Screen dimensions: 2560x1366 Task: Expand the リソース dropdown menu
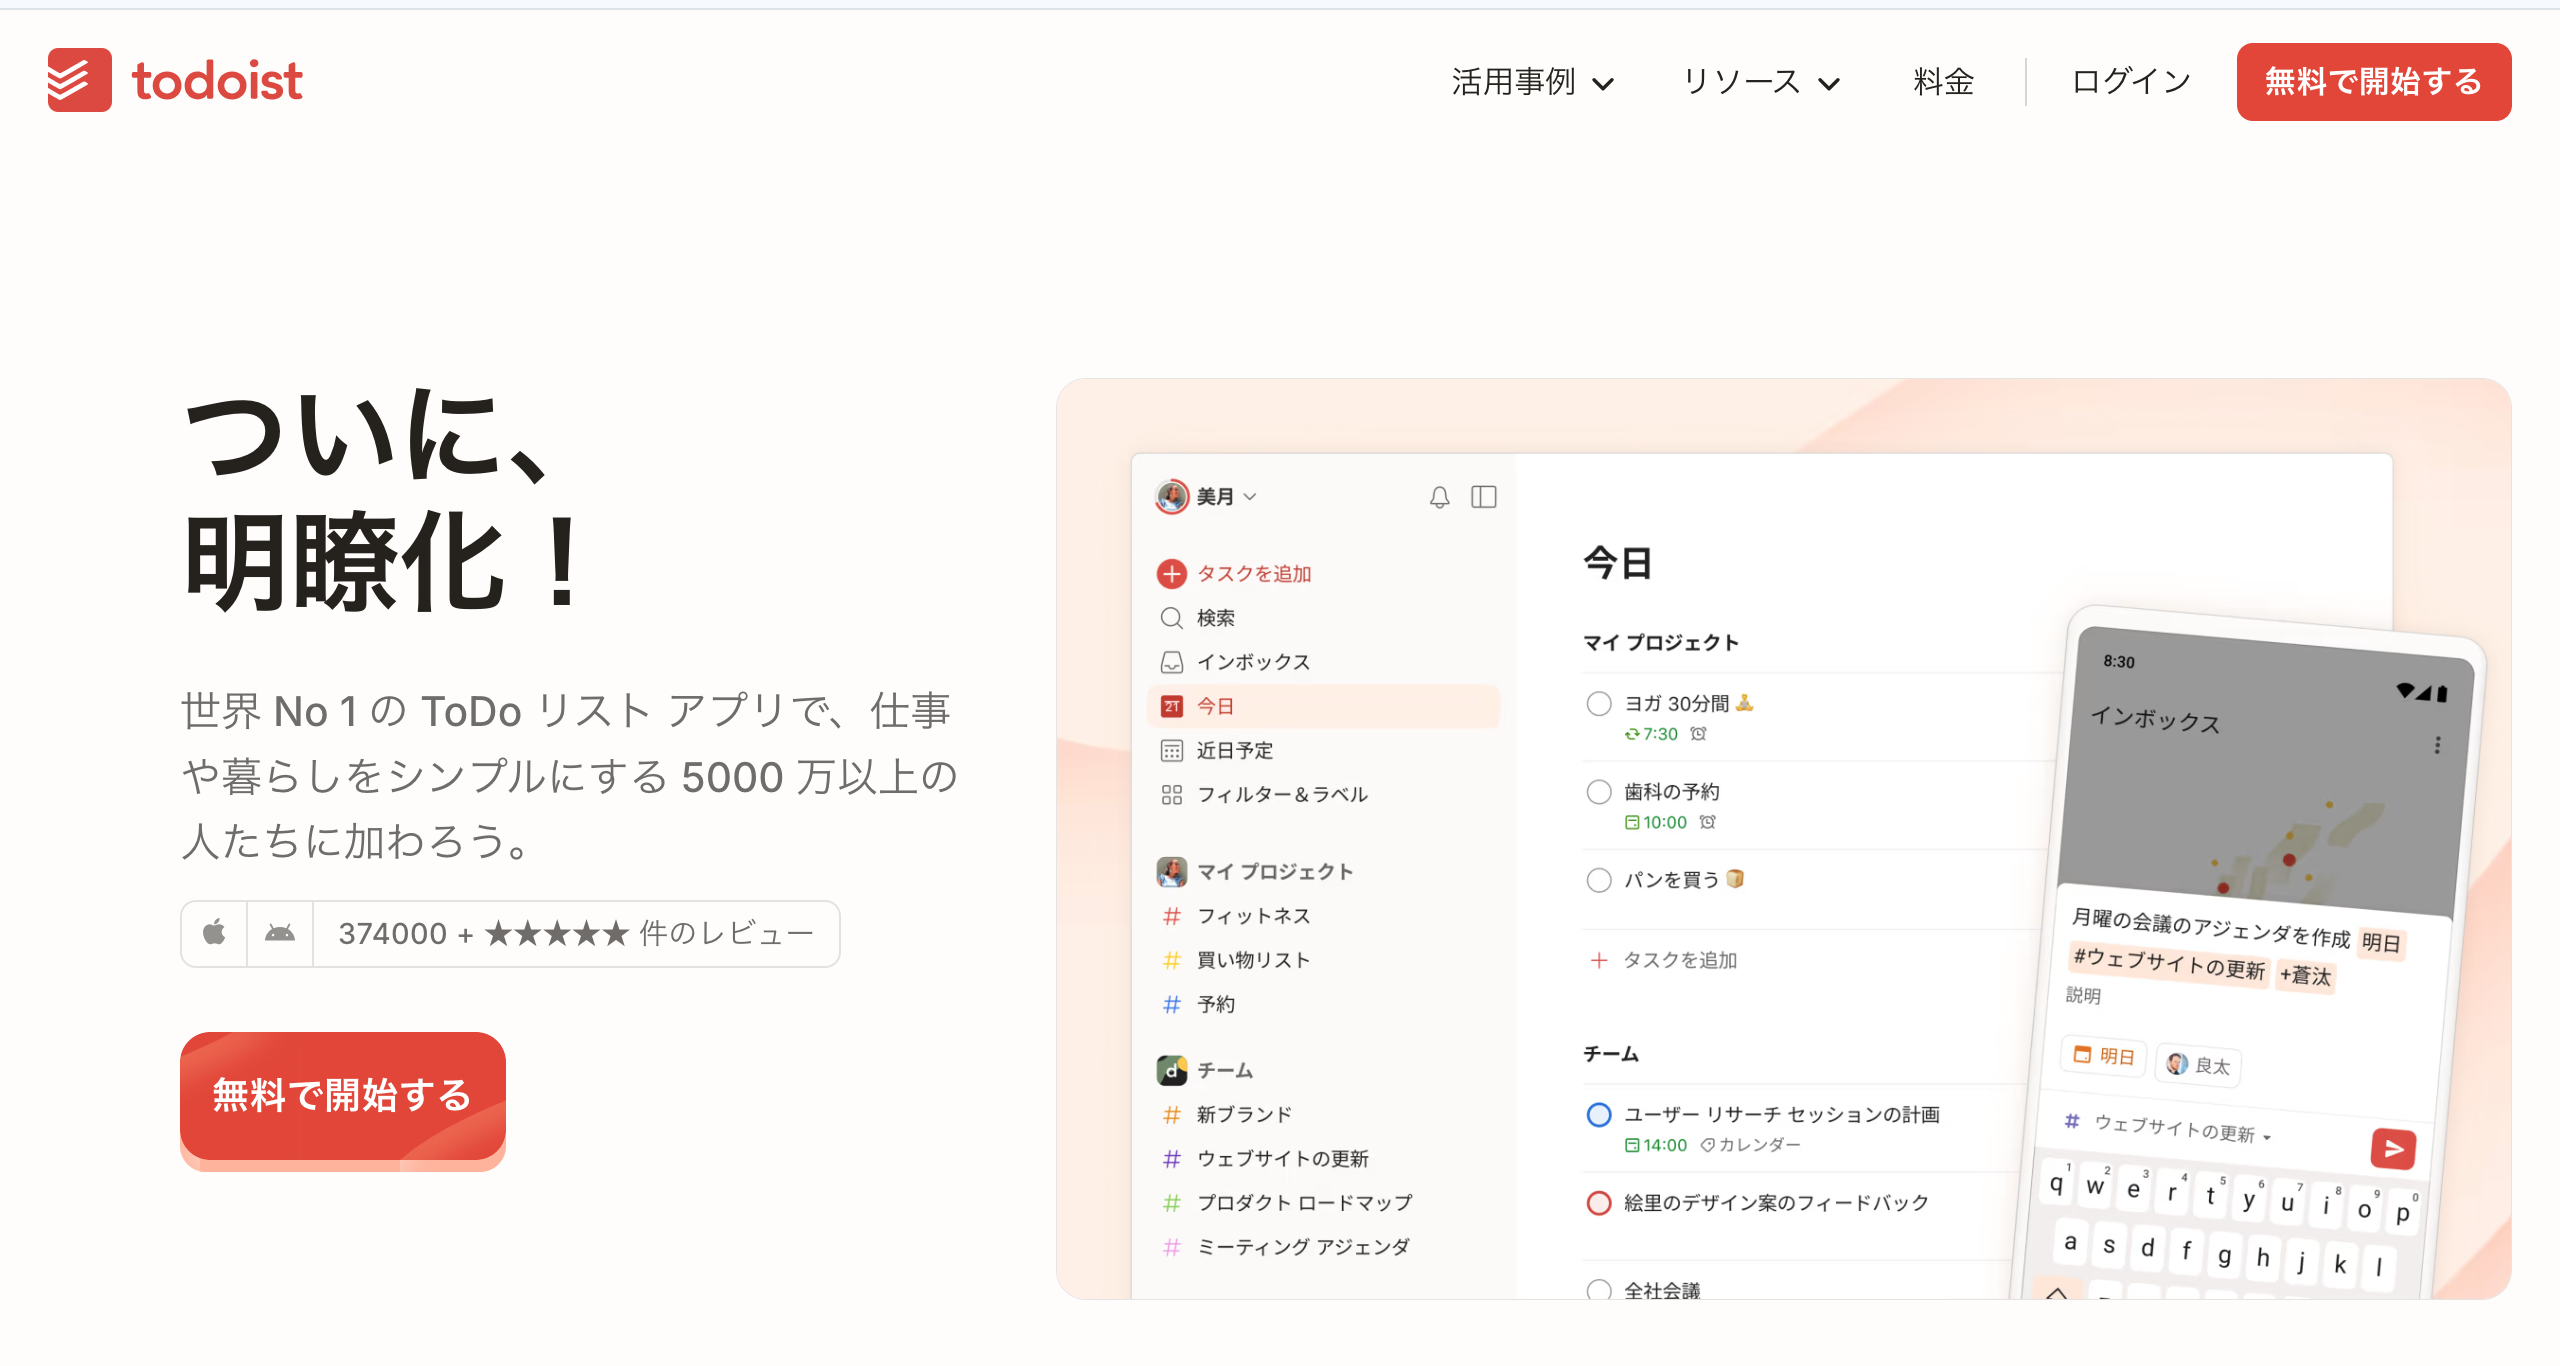[1760, 82]
